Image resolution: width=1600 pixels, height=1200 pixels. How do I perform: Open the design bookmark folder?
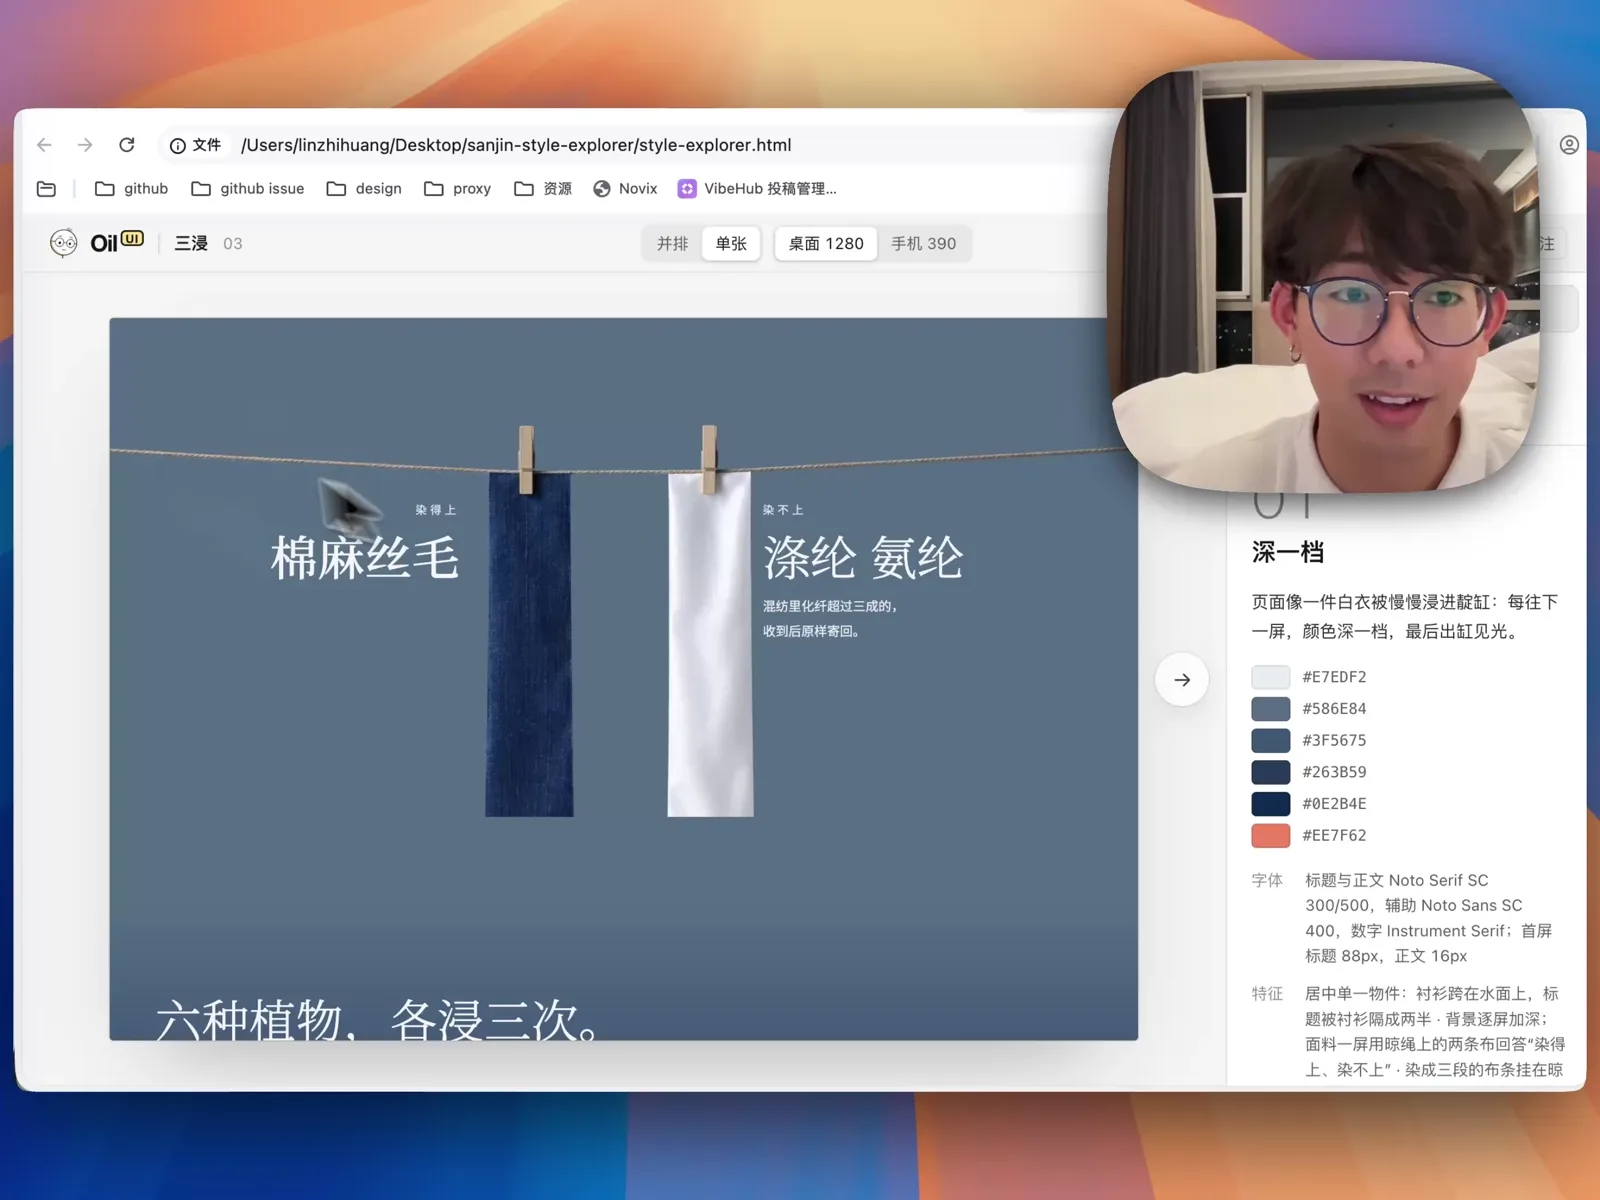point(364,189)
